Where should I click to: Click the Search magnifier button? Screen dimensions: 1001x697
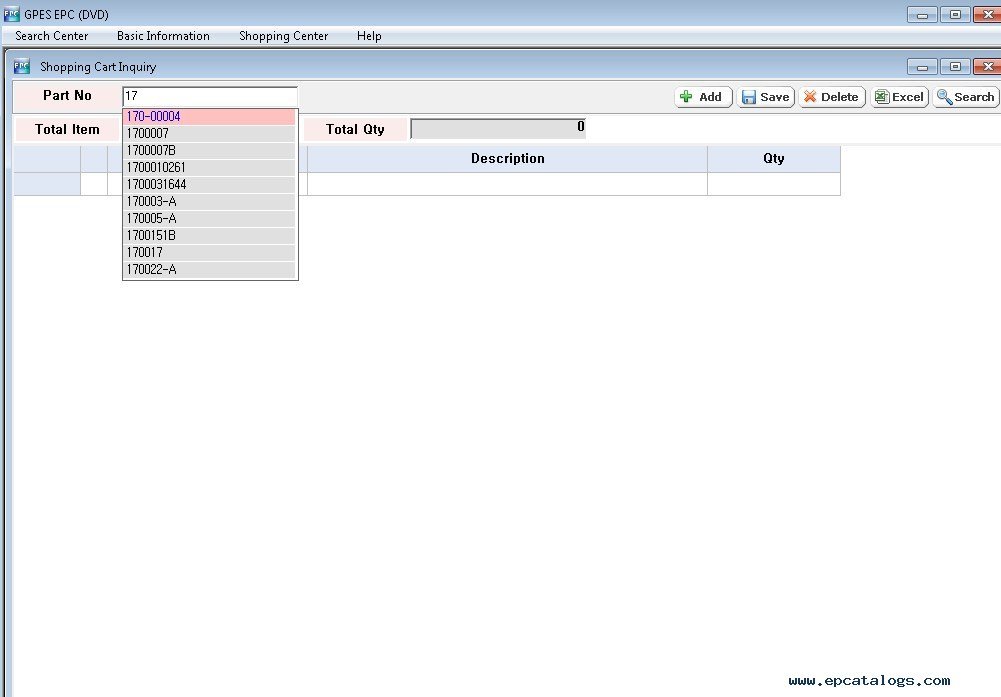pyautogui.click(x=965, y=97)
